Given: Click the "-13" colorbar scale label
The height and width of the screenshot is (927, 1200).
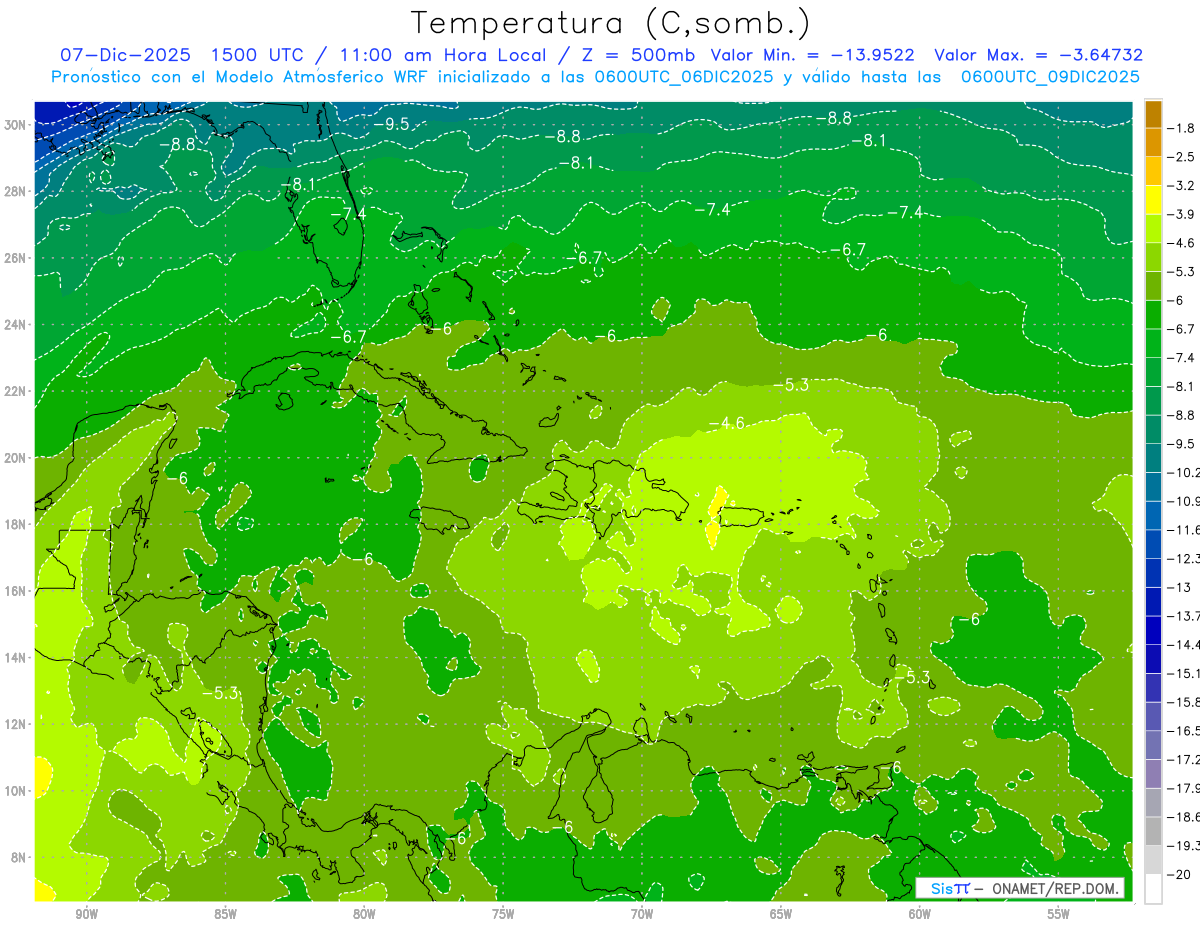Looking at the screenshot, I should 1179,587.
